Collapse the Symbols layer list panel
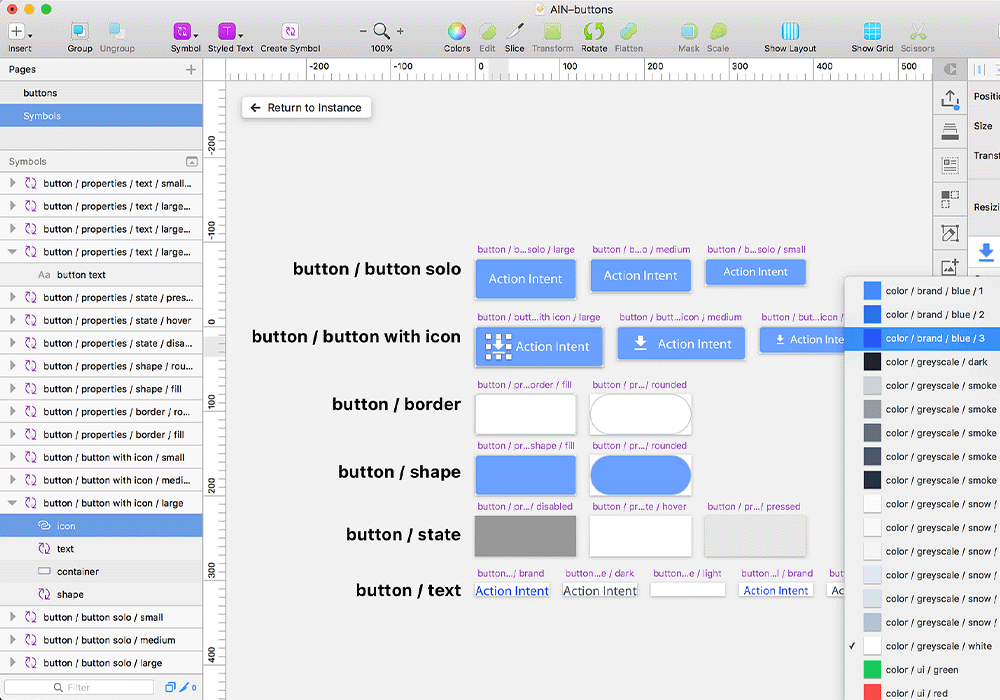1000x700 pixels. [x=191, y=161]
